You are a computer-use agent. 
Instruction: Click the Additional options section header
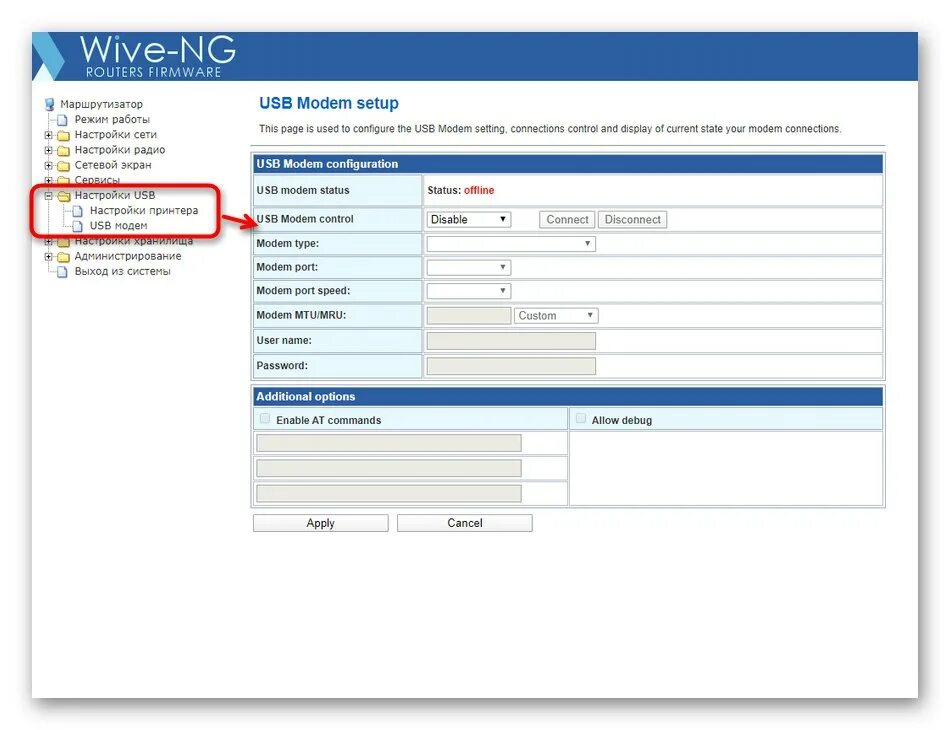pyautogui.click(x=568, y=396)
